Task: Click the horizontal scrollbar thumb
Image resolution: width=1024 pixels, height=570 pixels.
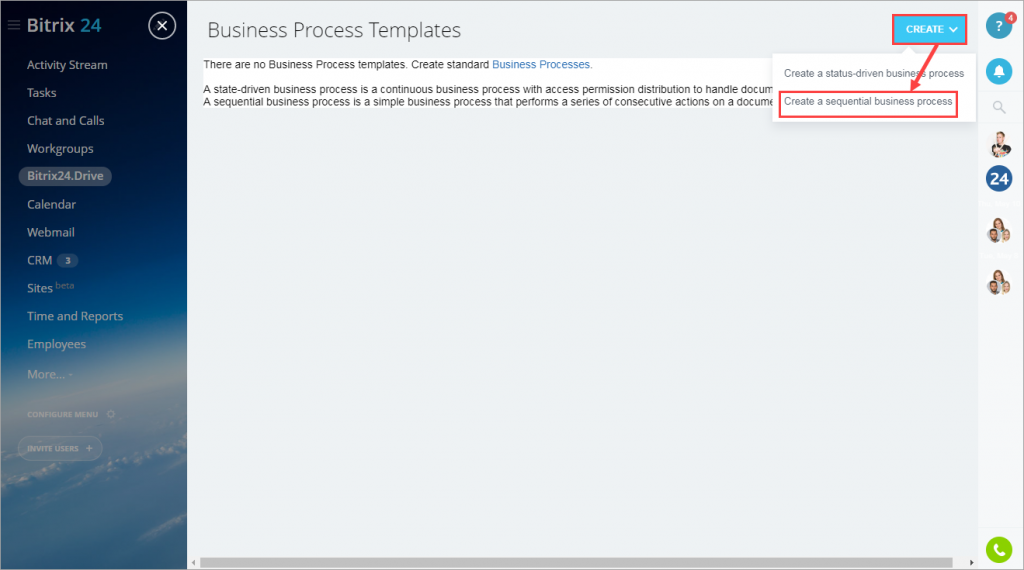Action: [x=576, y=563]
